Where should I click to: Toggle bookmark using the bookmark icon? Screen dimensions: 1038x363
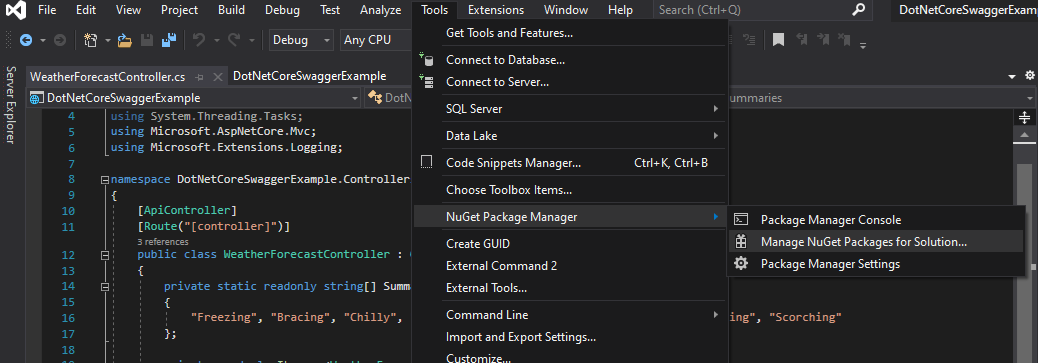point(778,40)
